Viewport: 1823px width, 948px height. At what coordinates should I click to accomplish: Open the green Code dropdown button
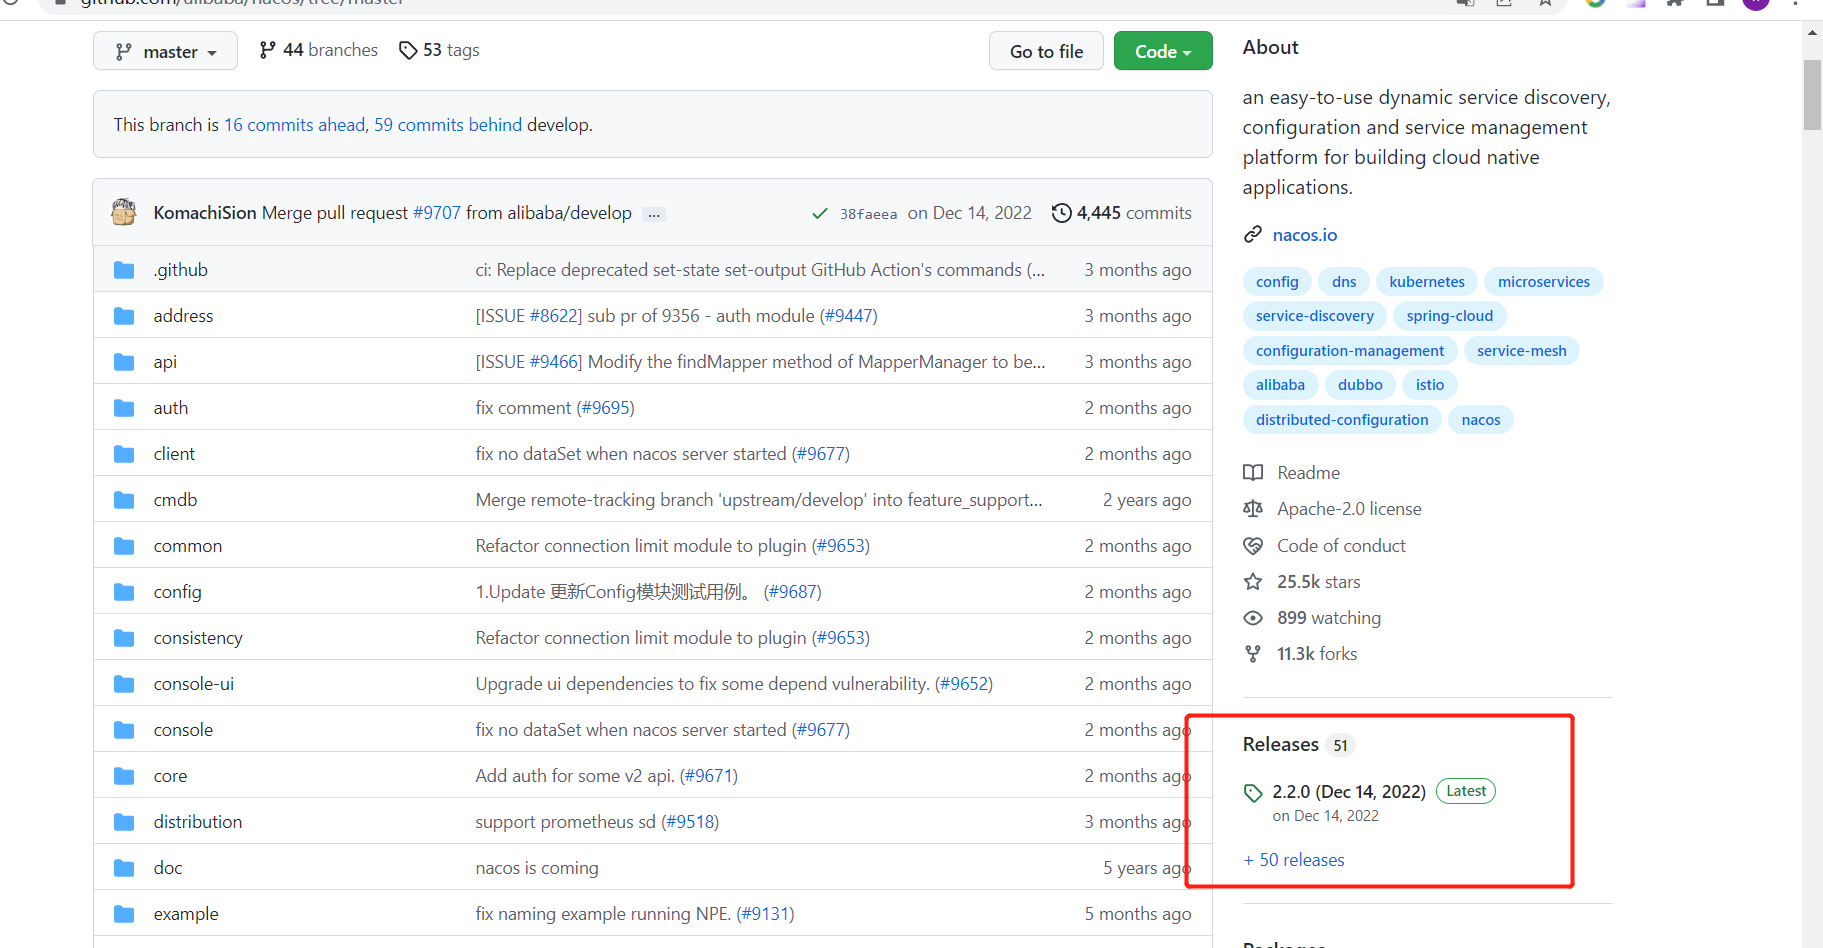pos(1163,51)
